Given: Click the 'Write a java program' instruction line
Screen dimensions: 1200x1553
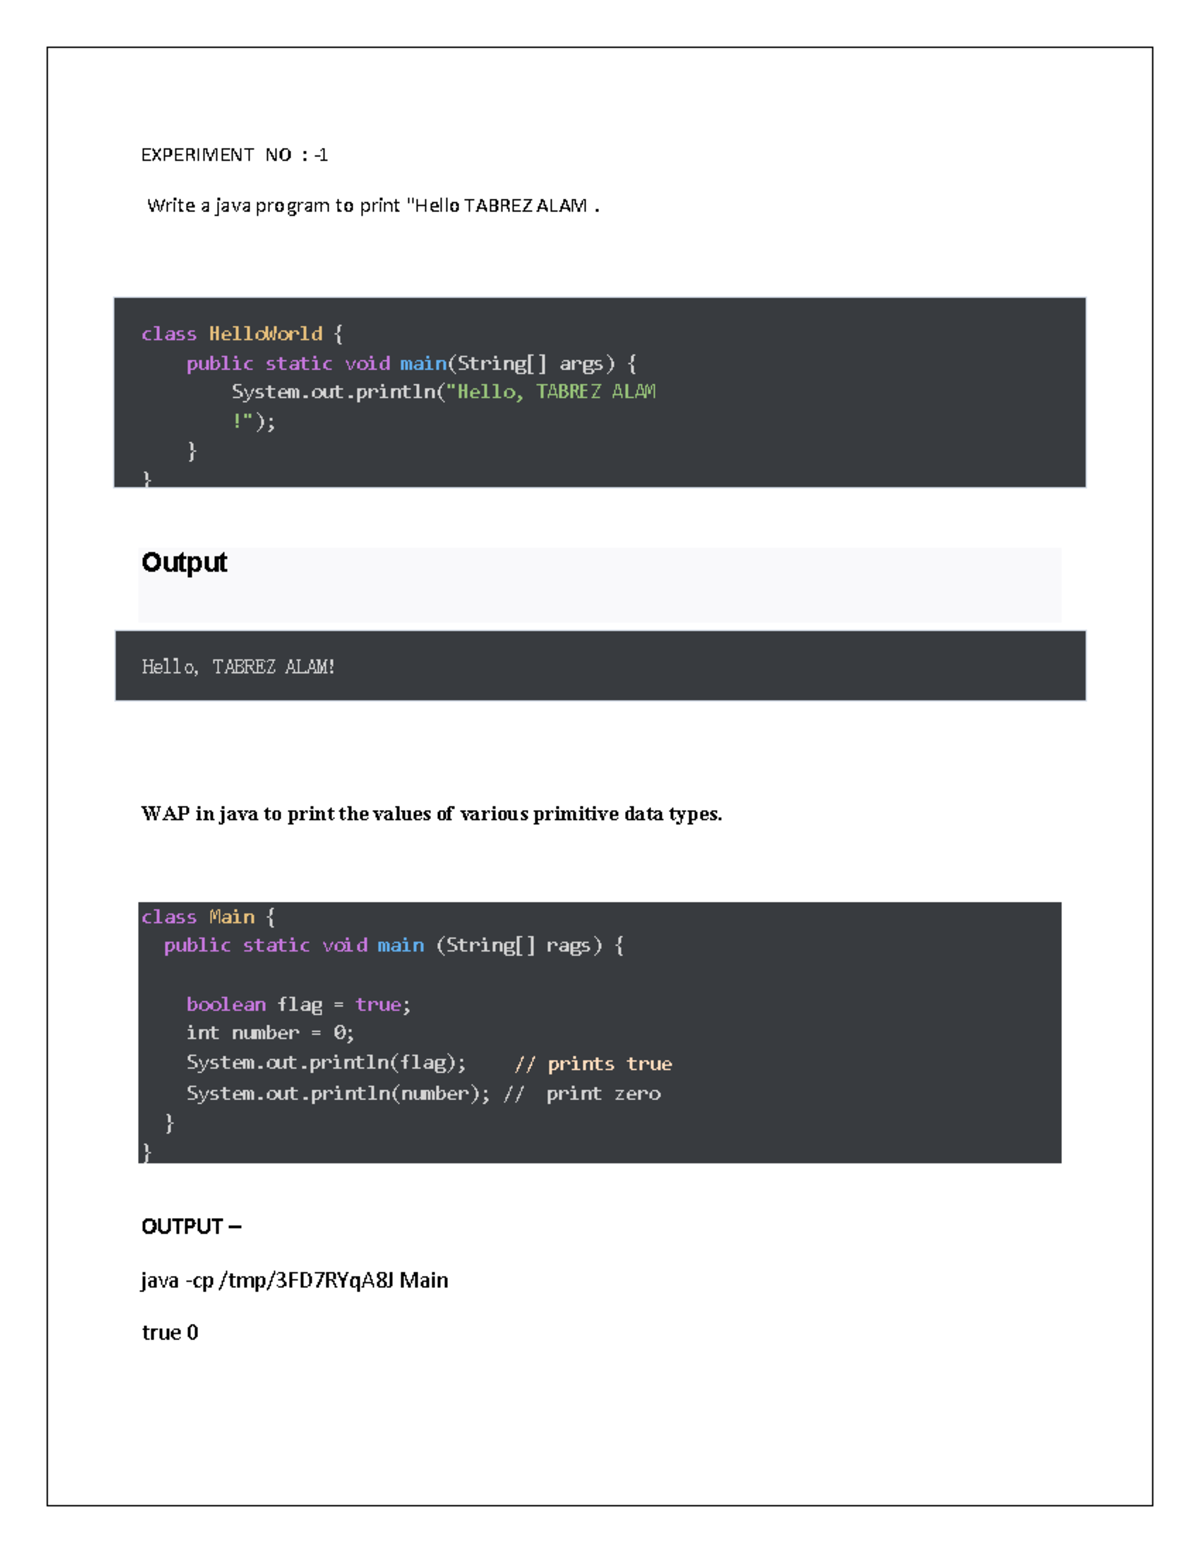Looking at the screenshot, I should pyautogui.click(x=372, y=206).
